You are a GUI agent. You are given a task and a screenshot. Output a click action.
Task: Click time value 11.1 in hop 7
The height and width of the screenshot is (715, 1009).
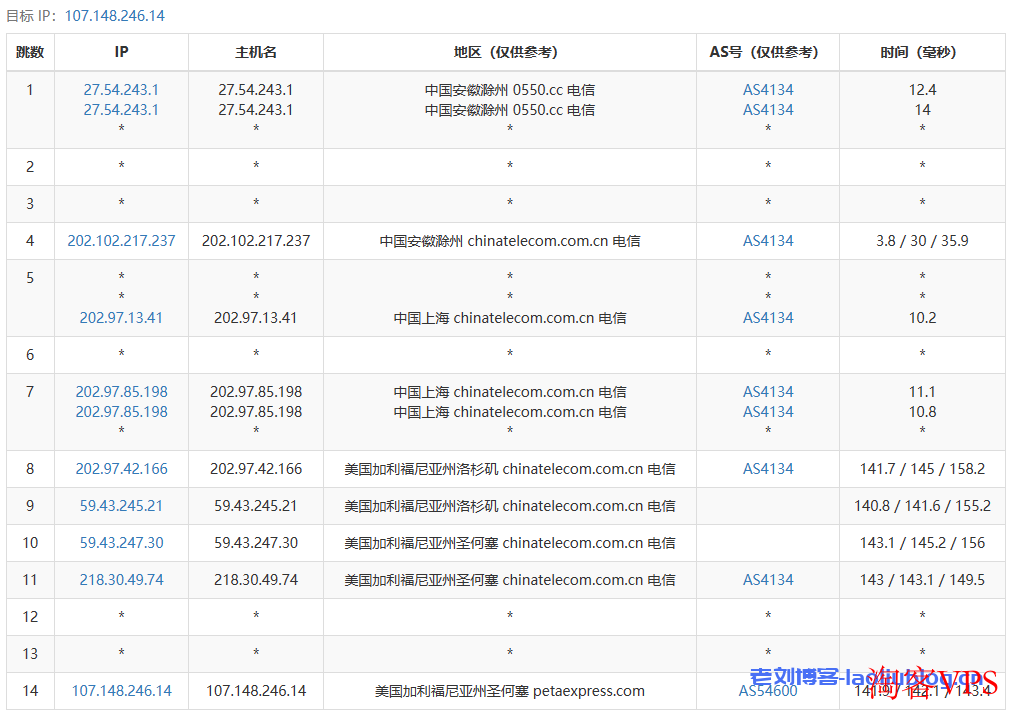click(922, 391)
